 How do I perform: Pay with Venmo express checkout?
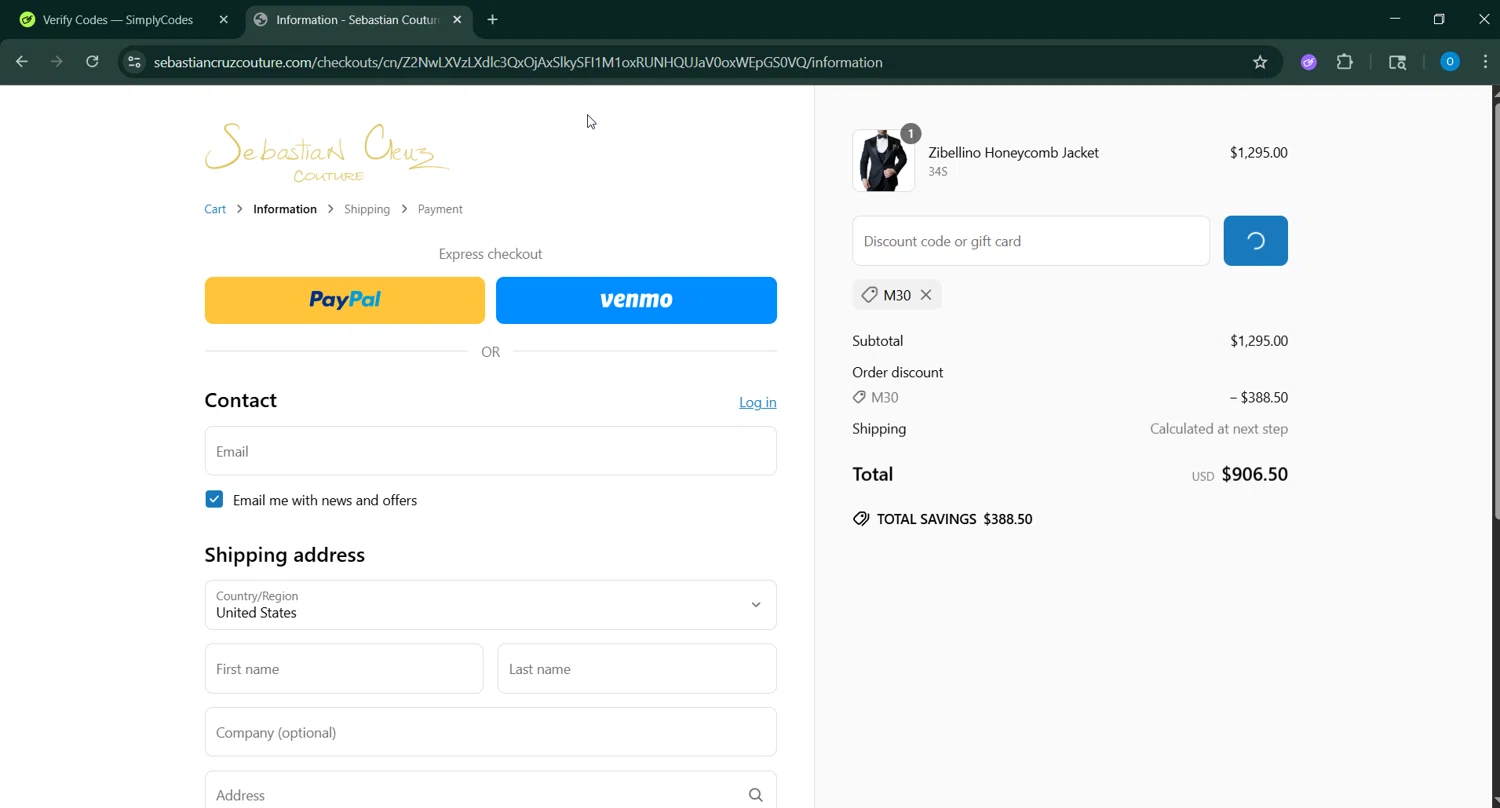pos(636,300)
